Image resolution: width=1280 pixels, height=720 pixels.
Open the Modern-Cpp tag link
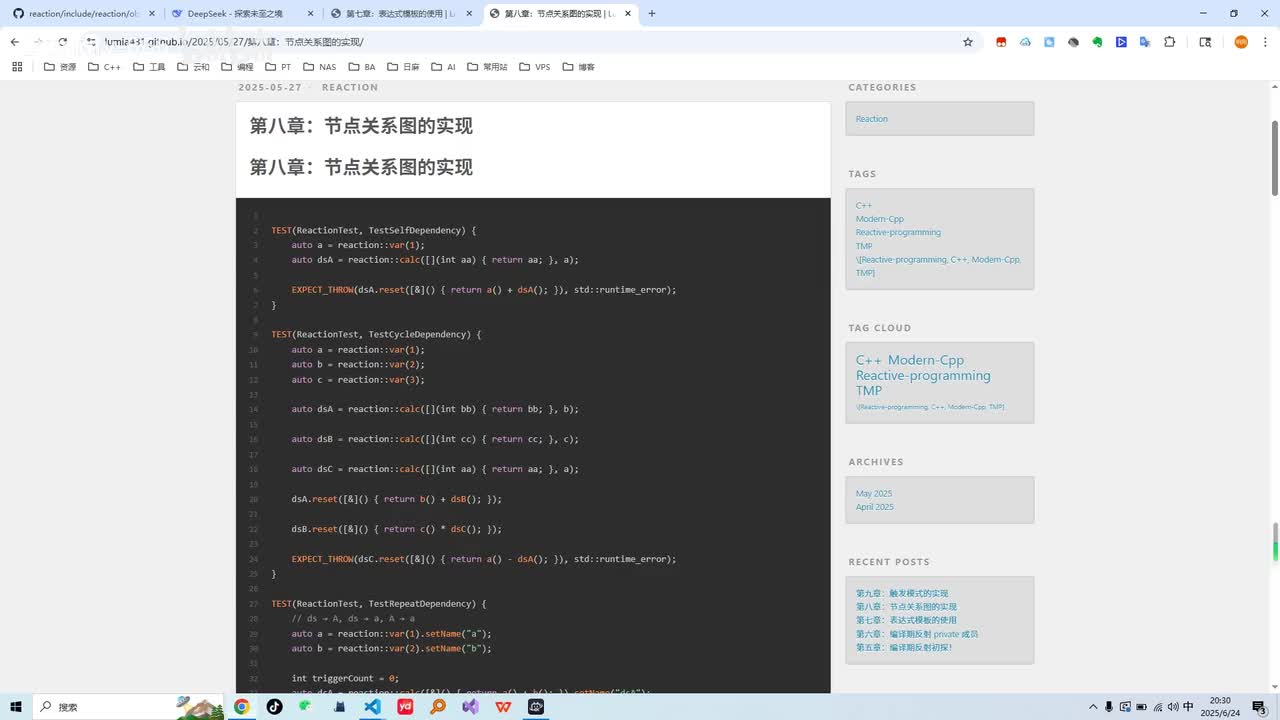click(879, 219)
